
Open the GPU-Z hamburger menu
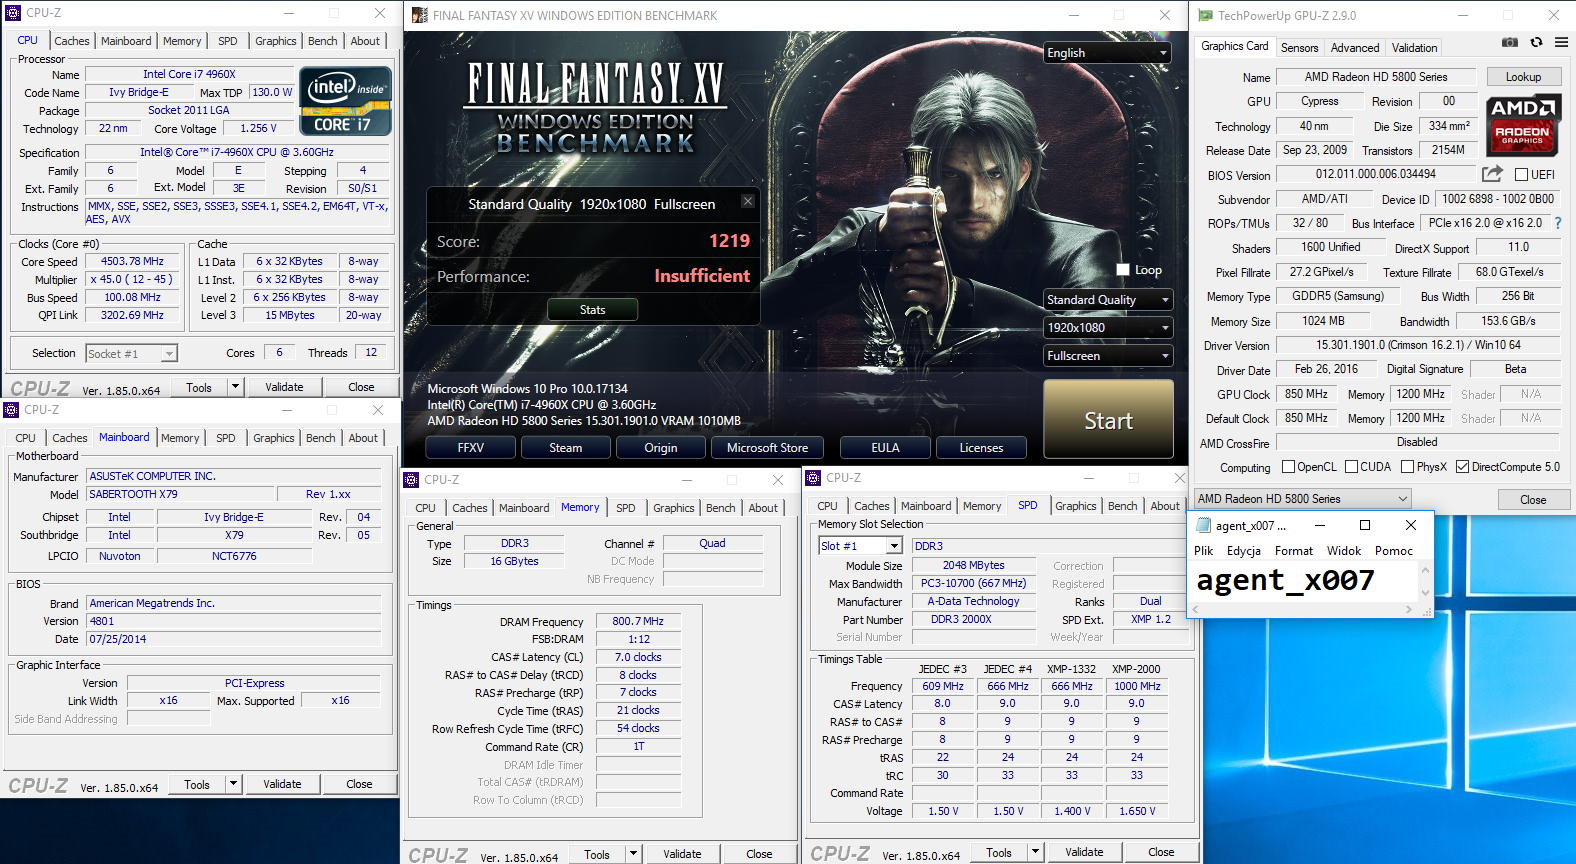[1561, 43]
